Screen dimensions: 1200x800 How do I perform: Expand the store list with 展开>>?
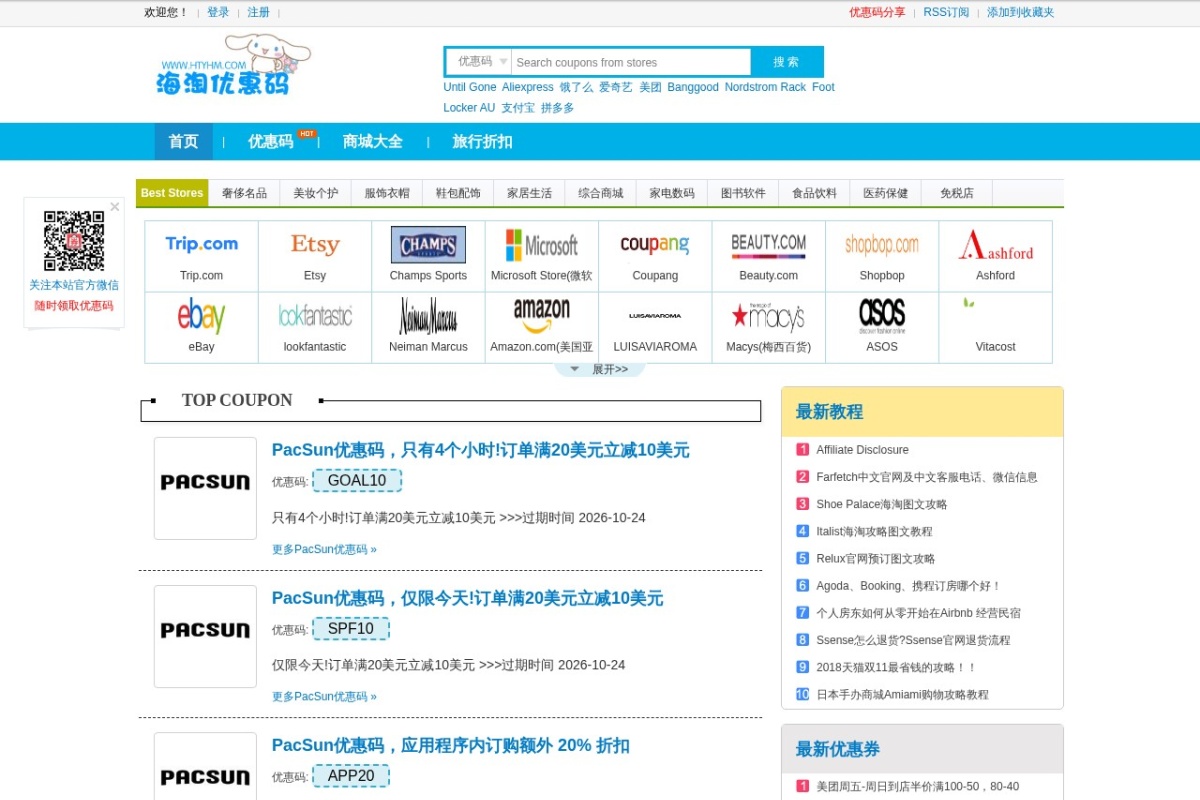tap(600, 369)
